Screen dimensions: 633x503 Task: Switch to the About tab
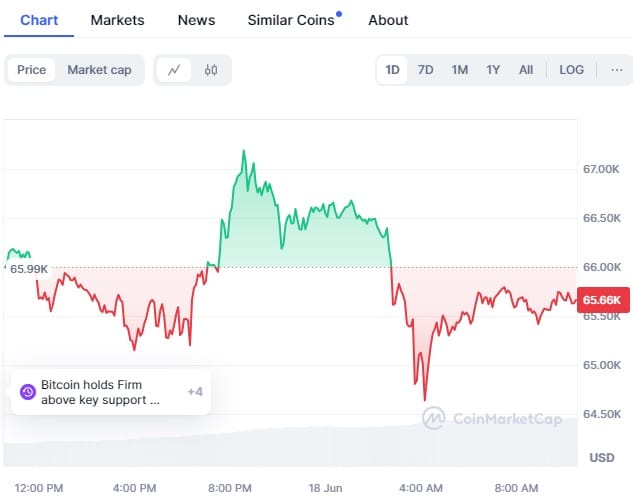coord(388,20)
